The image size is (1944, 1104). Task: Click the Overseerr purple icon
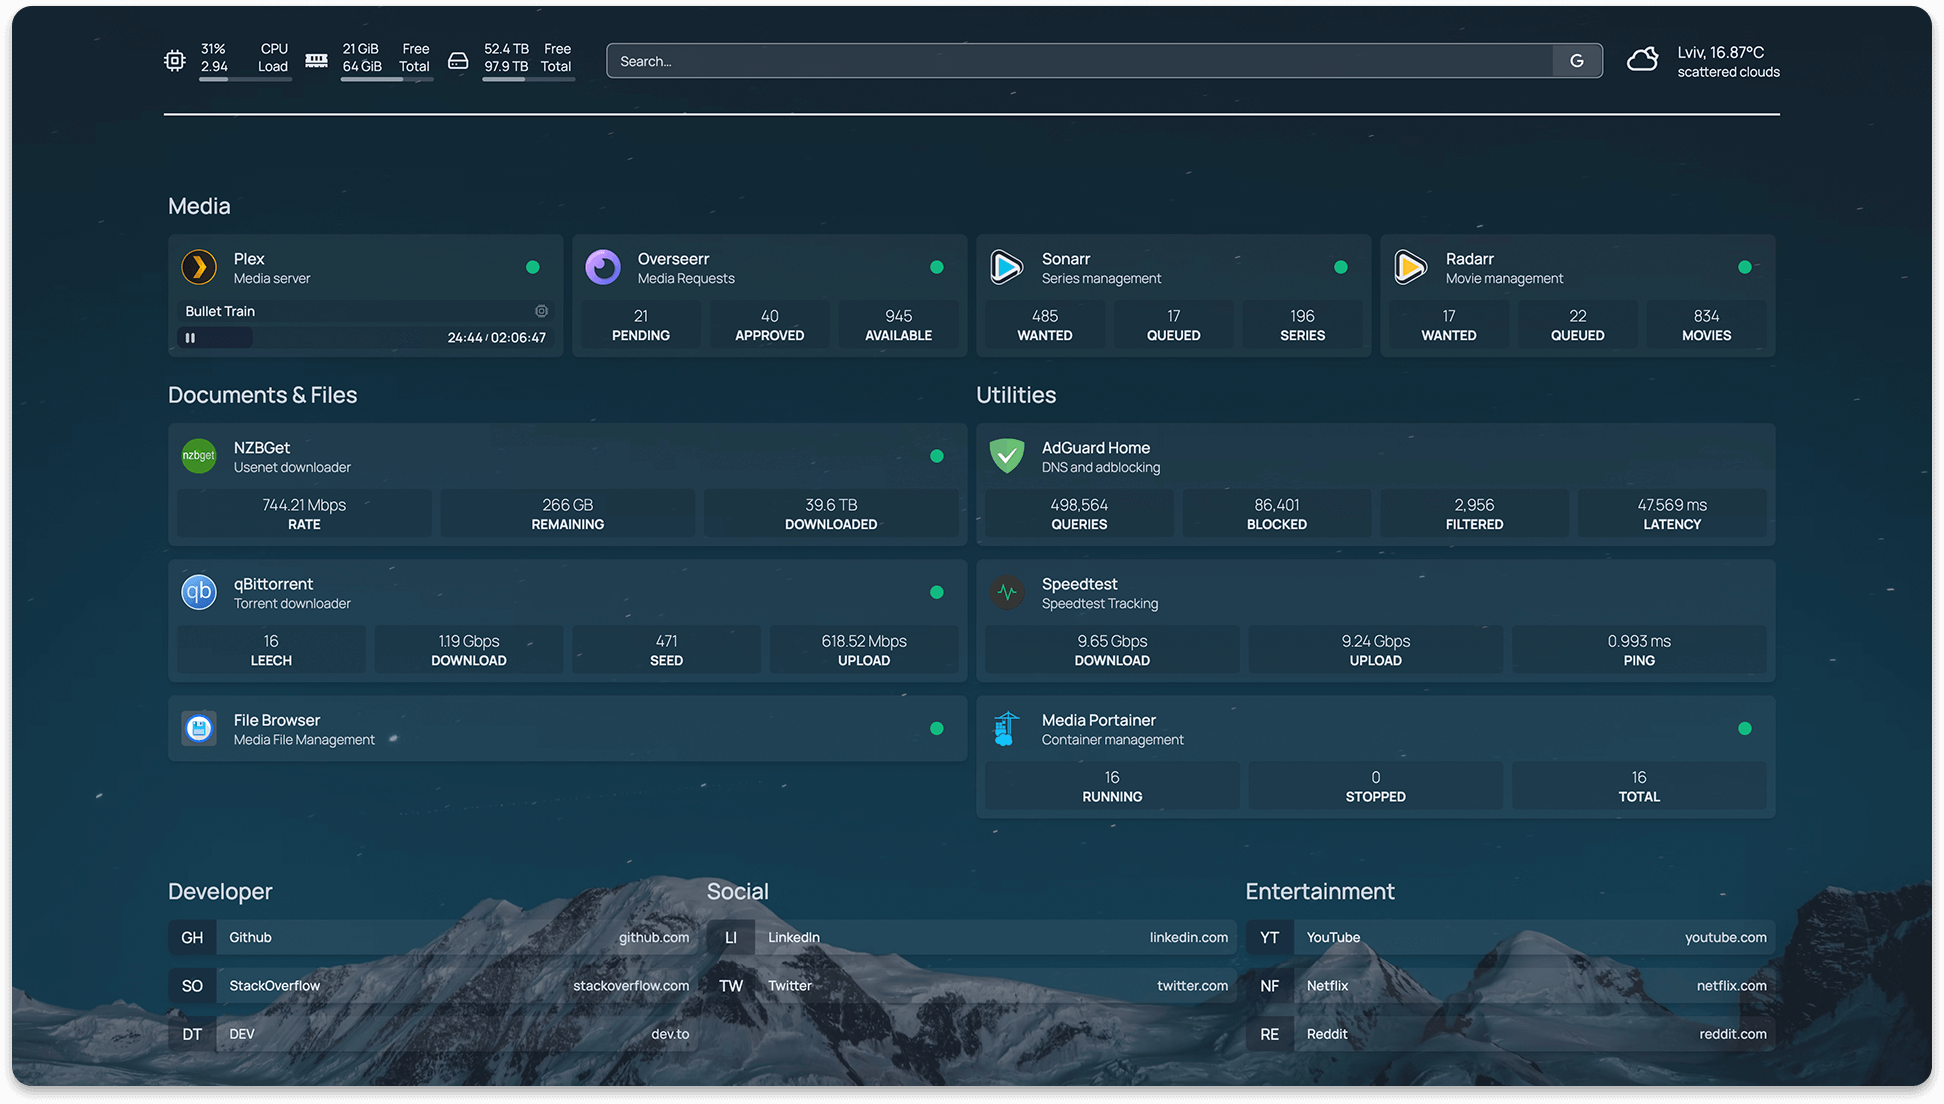pos(603,267)
